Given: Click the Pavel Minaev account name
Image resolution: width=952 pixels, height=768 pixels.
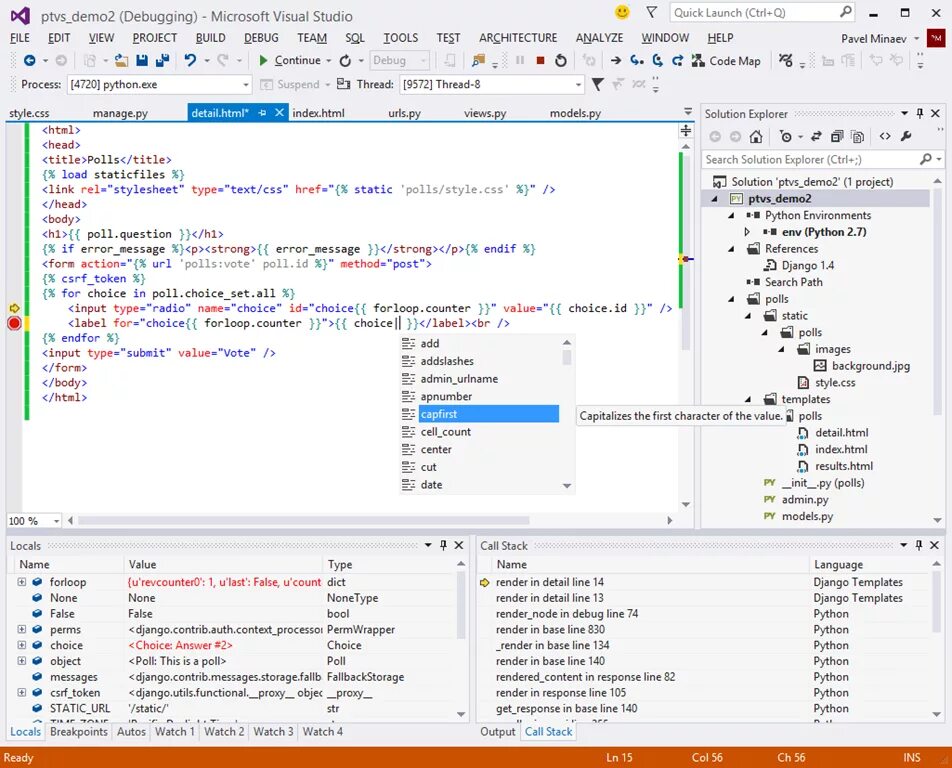Looking at the screenshot, I should pos(874,38).
